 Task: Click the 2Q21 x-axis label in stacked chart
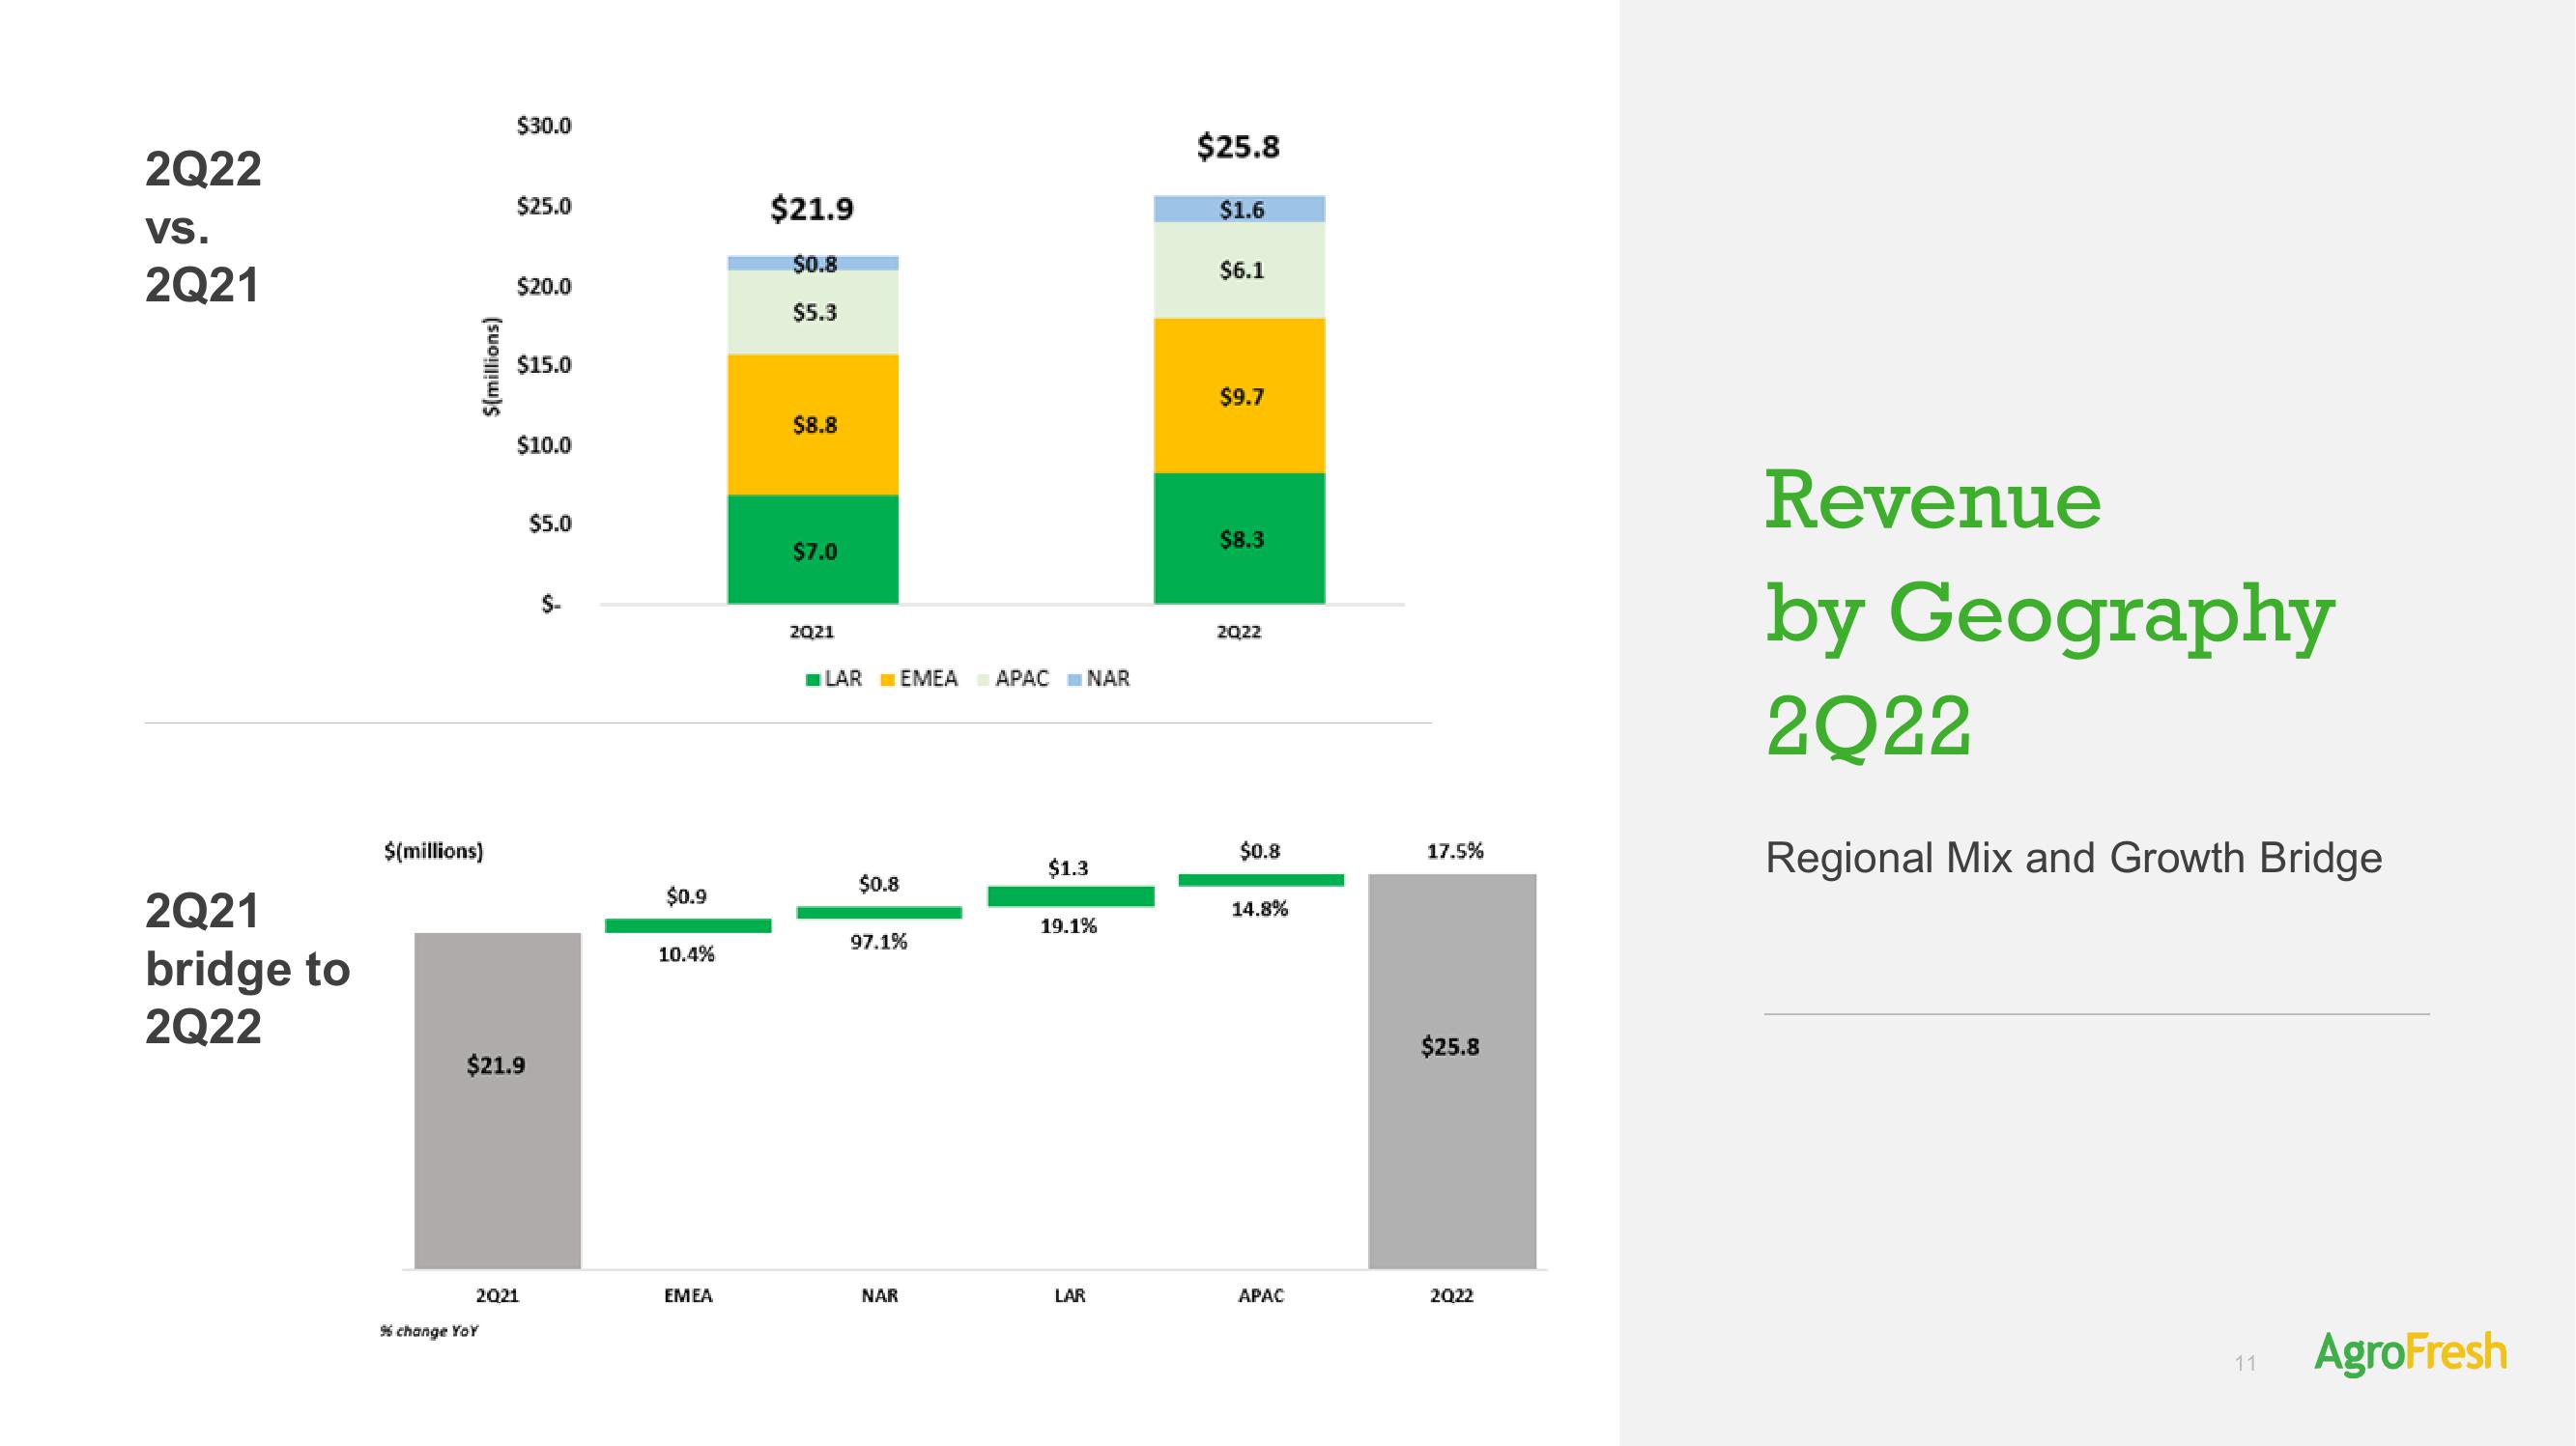pos(812,632)
